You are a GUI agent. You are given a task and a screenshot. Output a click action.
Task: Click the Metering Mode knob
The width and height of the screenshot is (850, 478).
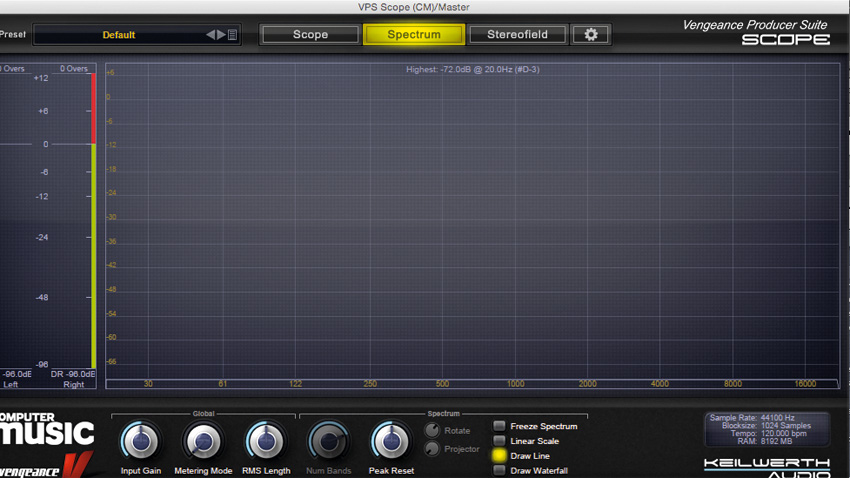pyautogui.click(x=203, y=441)
